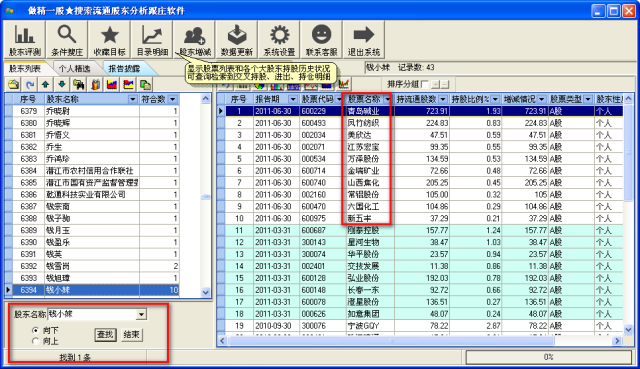
Task: Click the green down-arrow icon
Action: (x=62, y=84)
